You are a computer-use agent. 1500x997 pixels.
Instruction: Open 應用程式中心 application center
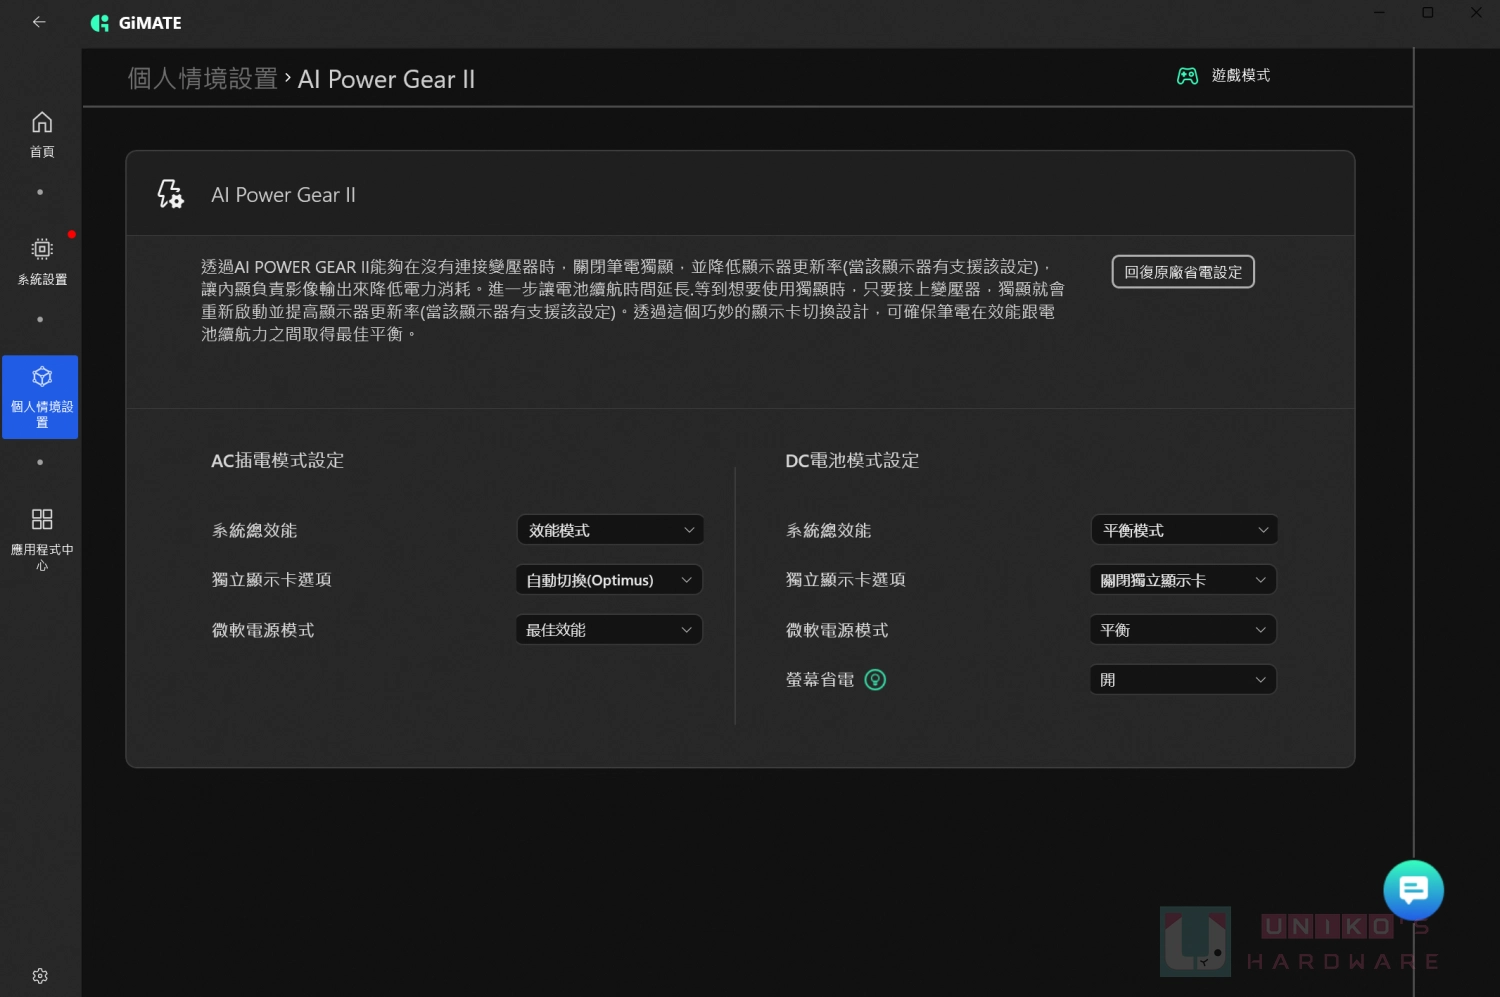coord(41,540)
